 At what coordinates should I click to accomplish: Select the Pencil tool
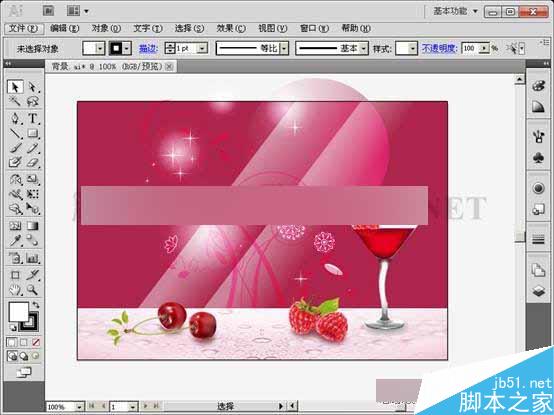pos(33,148)
